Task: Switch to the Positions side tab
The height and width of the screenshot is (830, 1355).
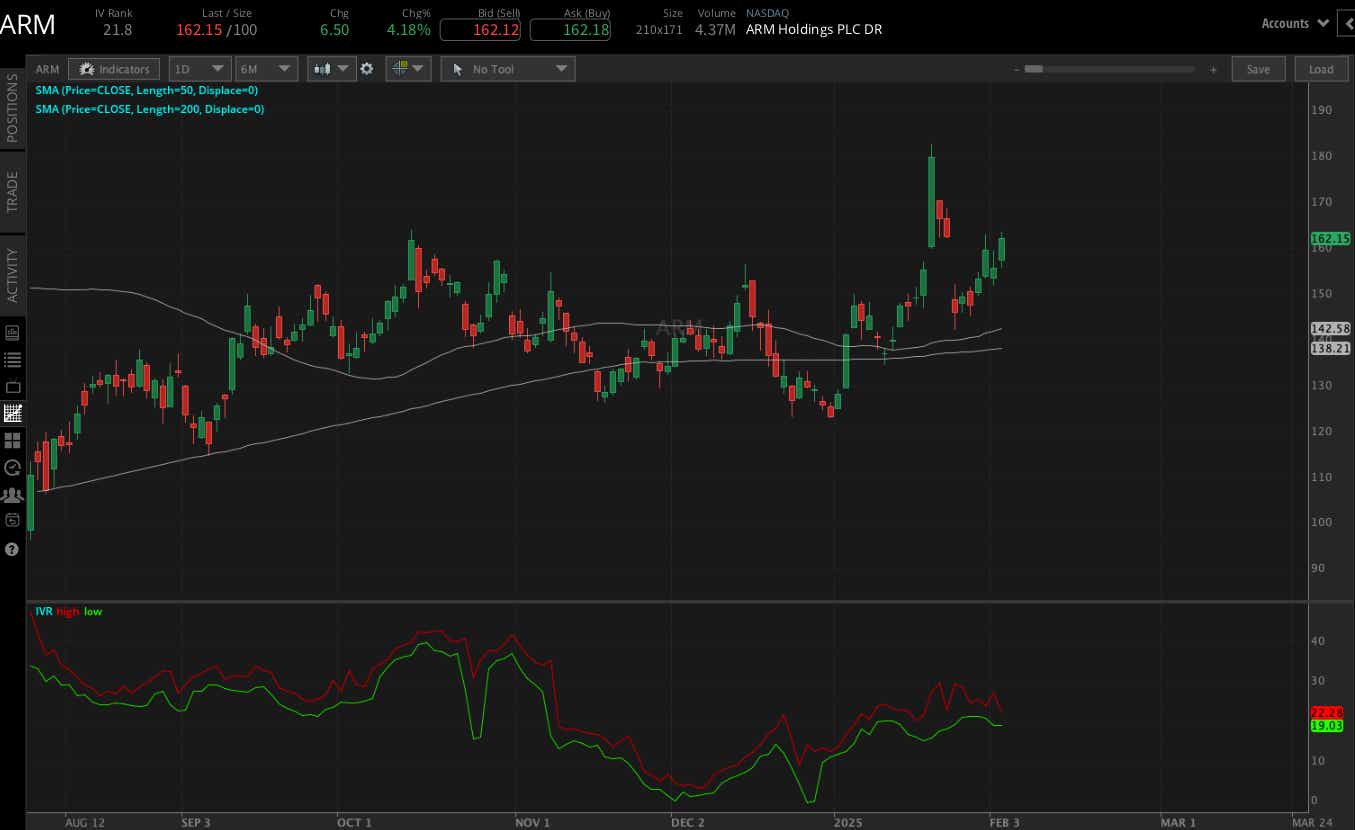Action: pyautogui.click(x=13, y=107)
